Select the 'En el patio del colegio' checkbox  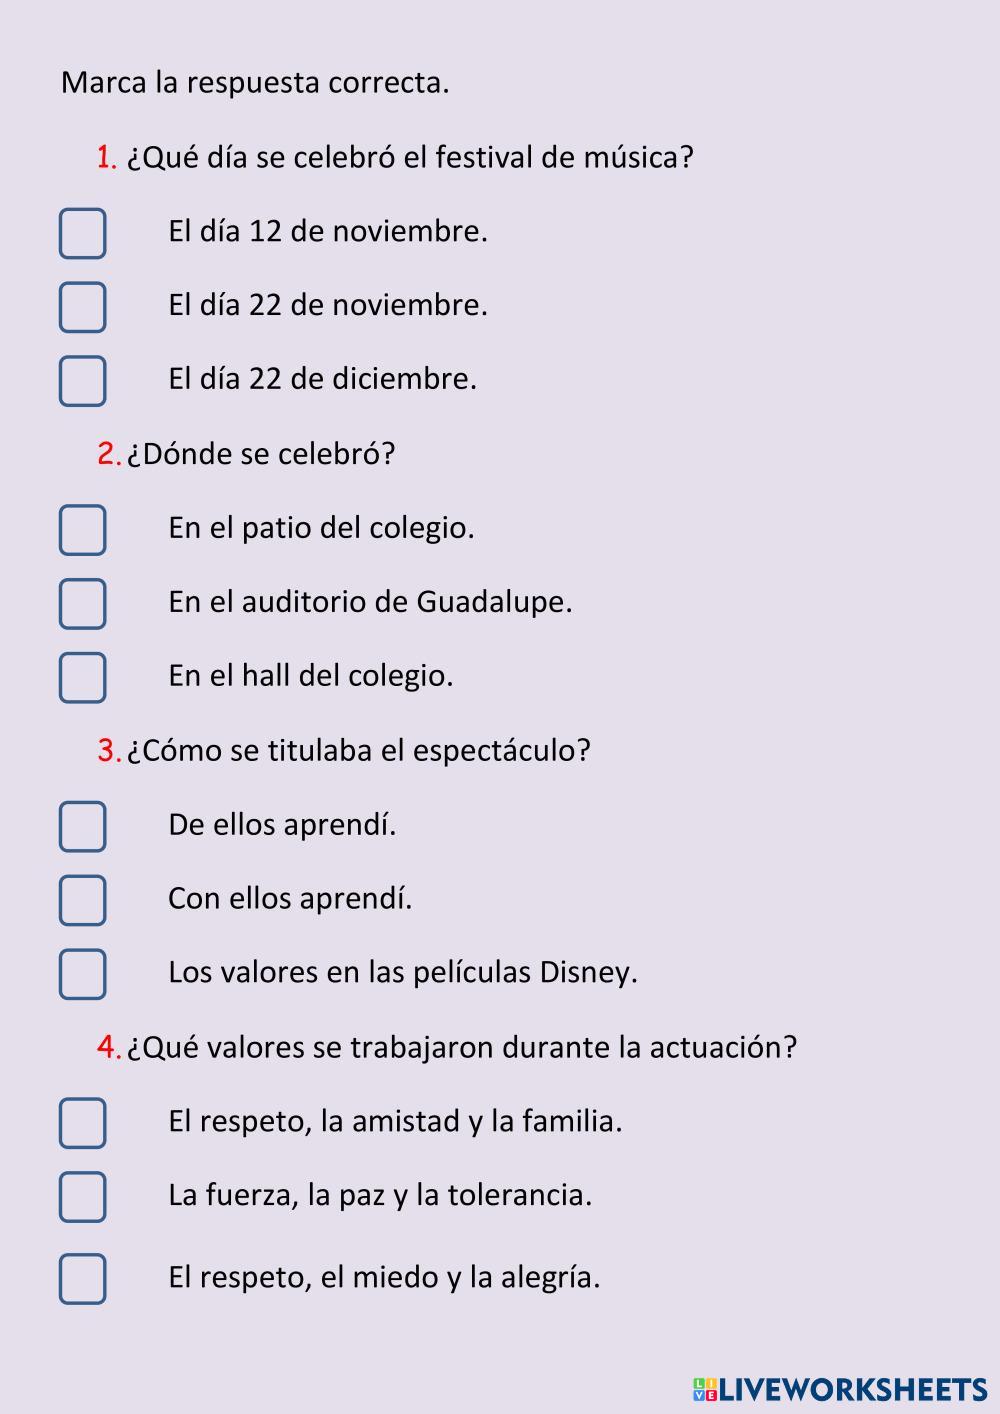point(82,530)
